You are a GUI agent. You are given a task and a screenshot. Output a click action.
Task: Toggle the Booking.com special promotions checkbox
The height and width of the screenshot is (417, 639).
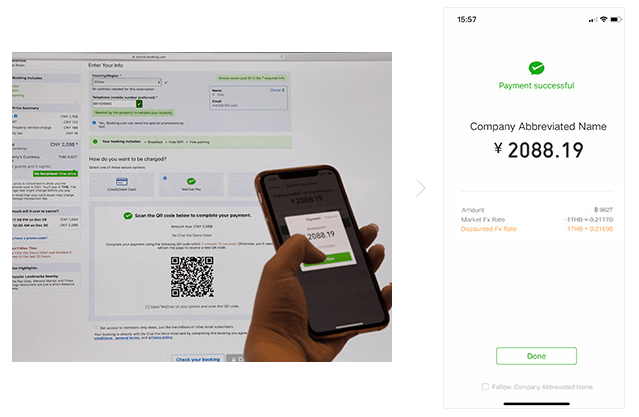pyautogui.click(x=95, y=123)
